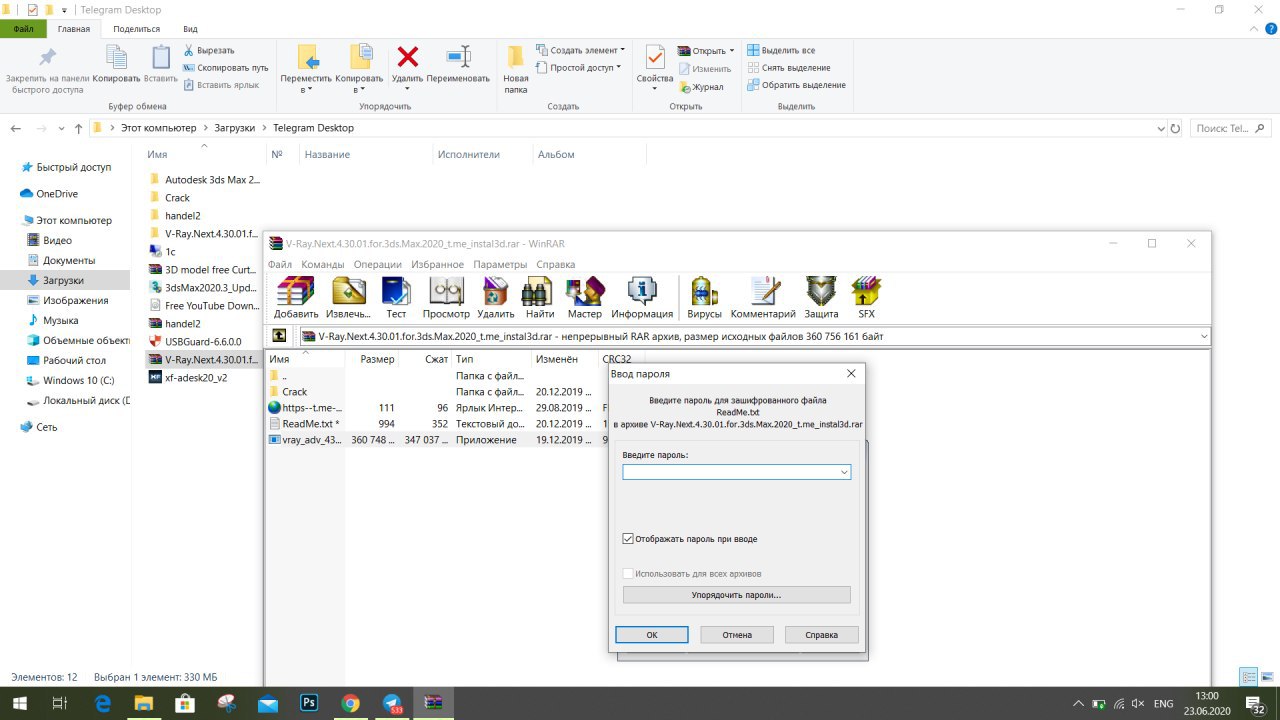Click the Извлечь (Extract) icon in WinRAR

tap(348, 298)
